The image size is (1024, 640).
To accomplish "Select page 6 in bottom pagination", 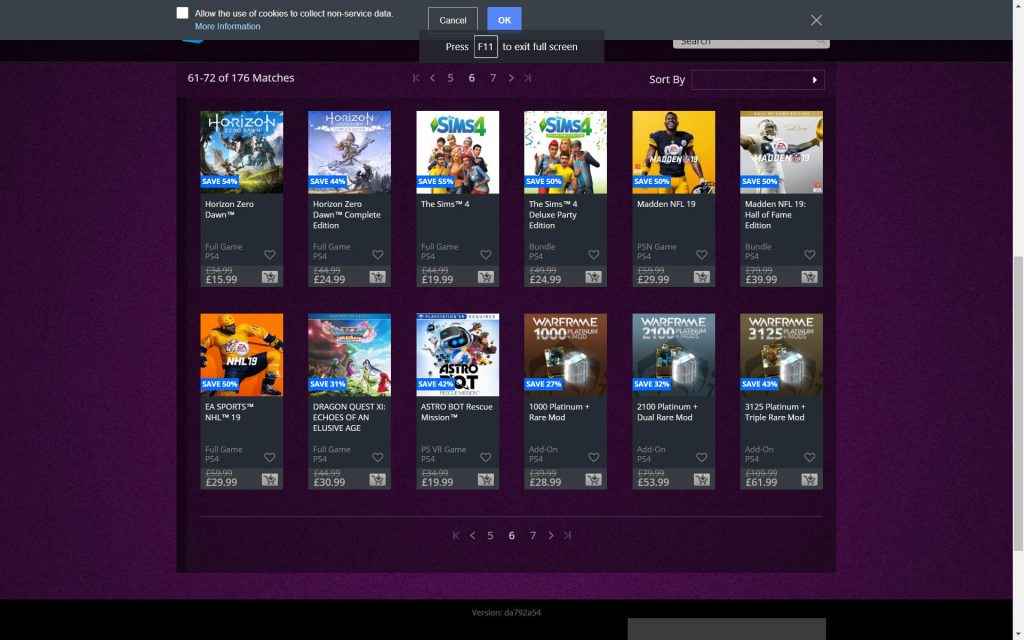I will click(x=511, y=536).
